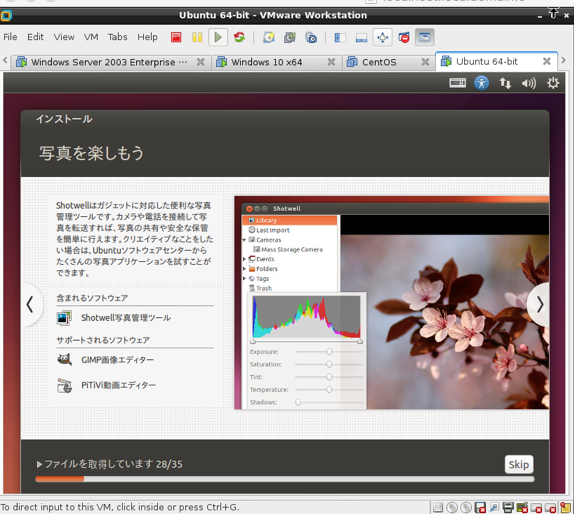574x514 pixels.
Task: Close the Ubuntu 64-bit tab
Action: tap(547, 61)
